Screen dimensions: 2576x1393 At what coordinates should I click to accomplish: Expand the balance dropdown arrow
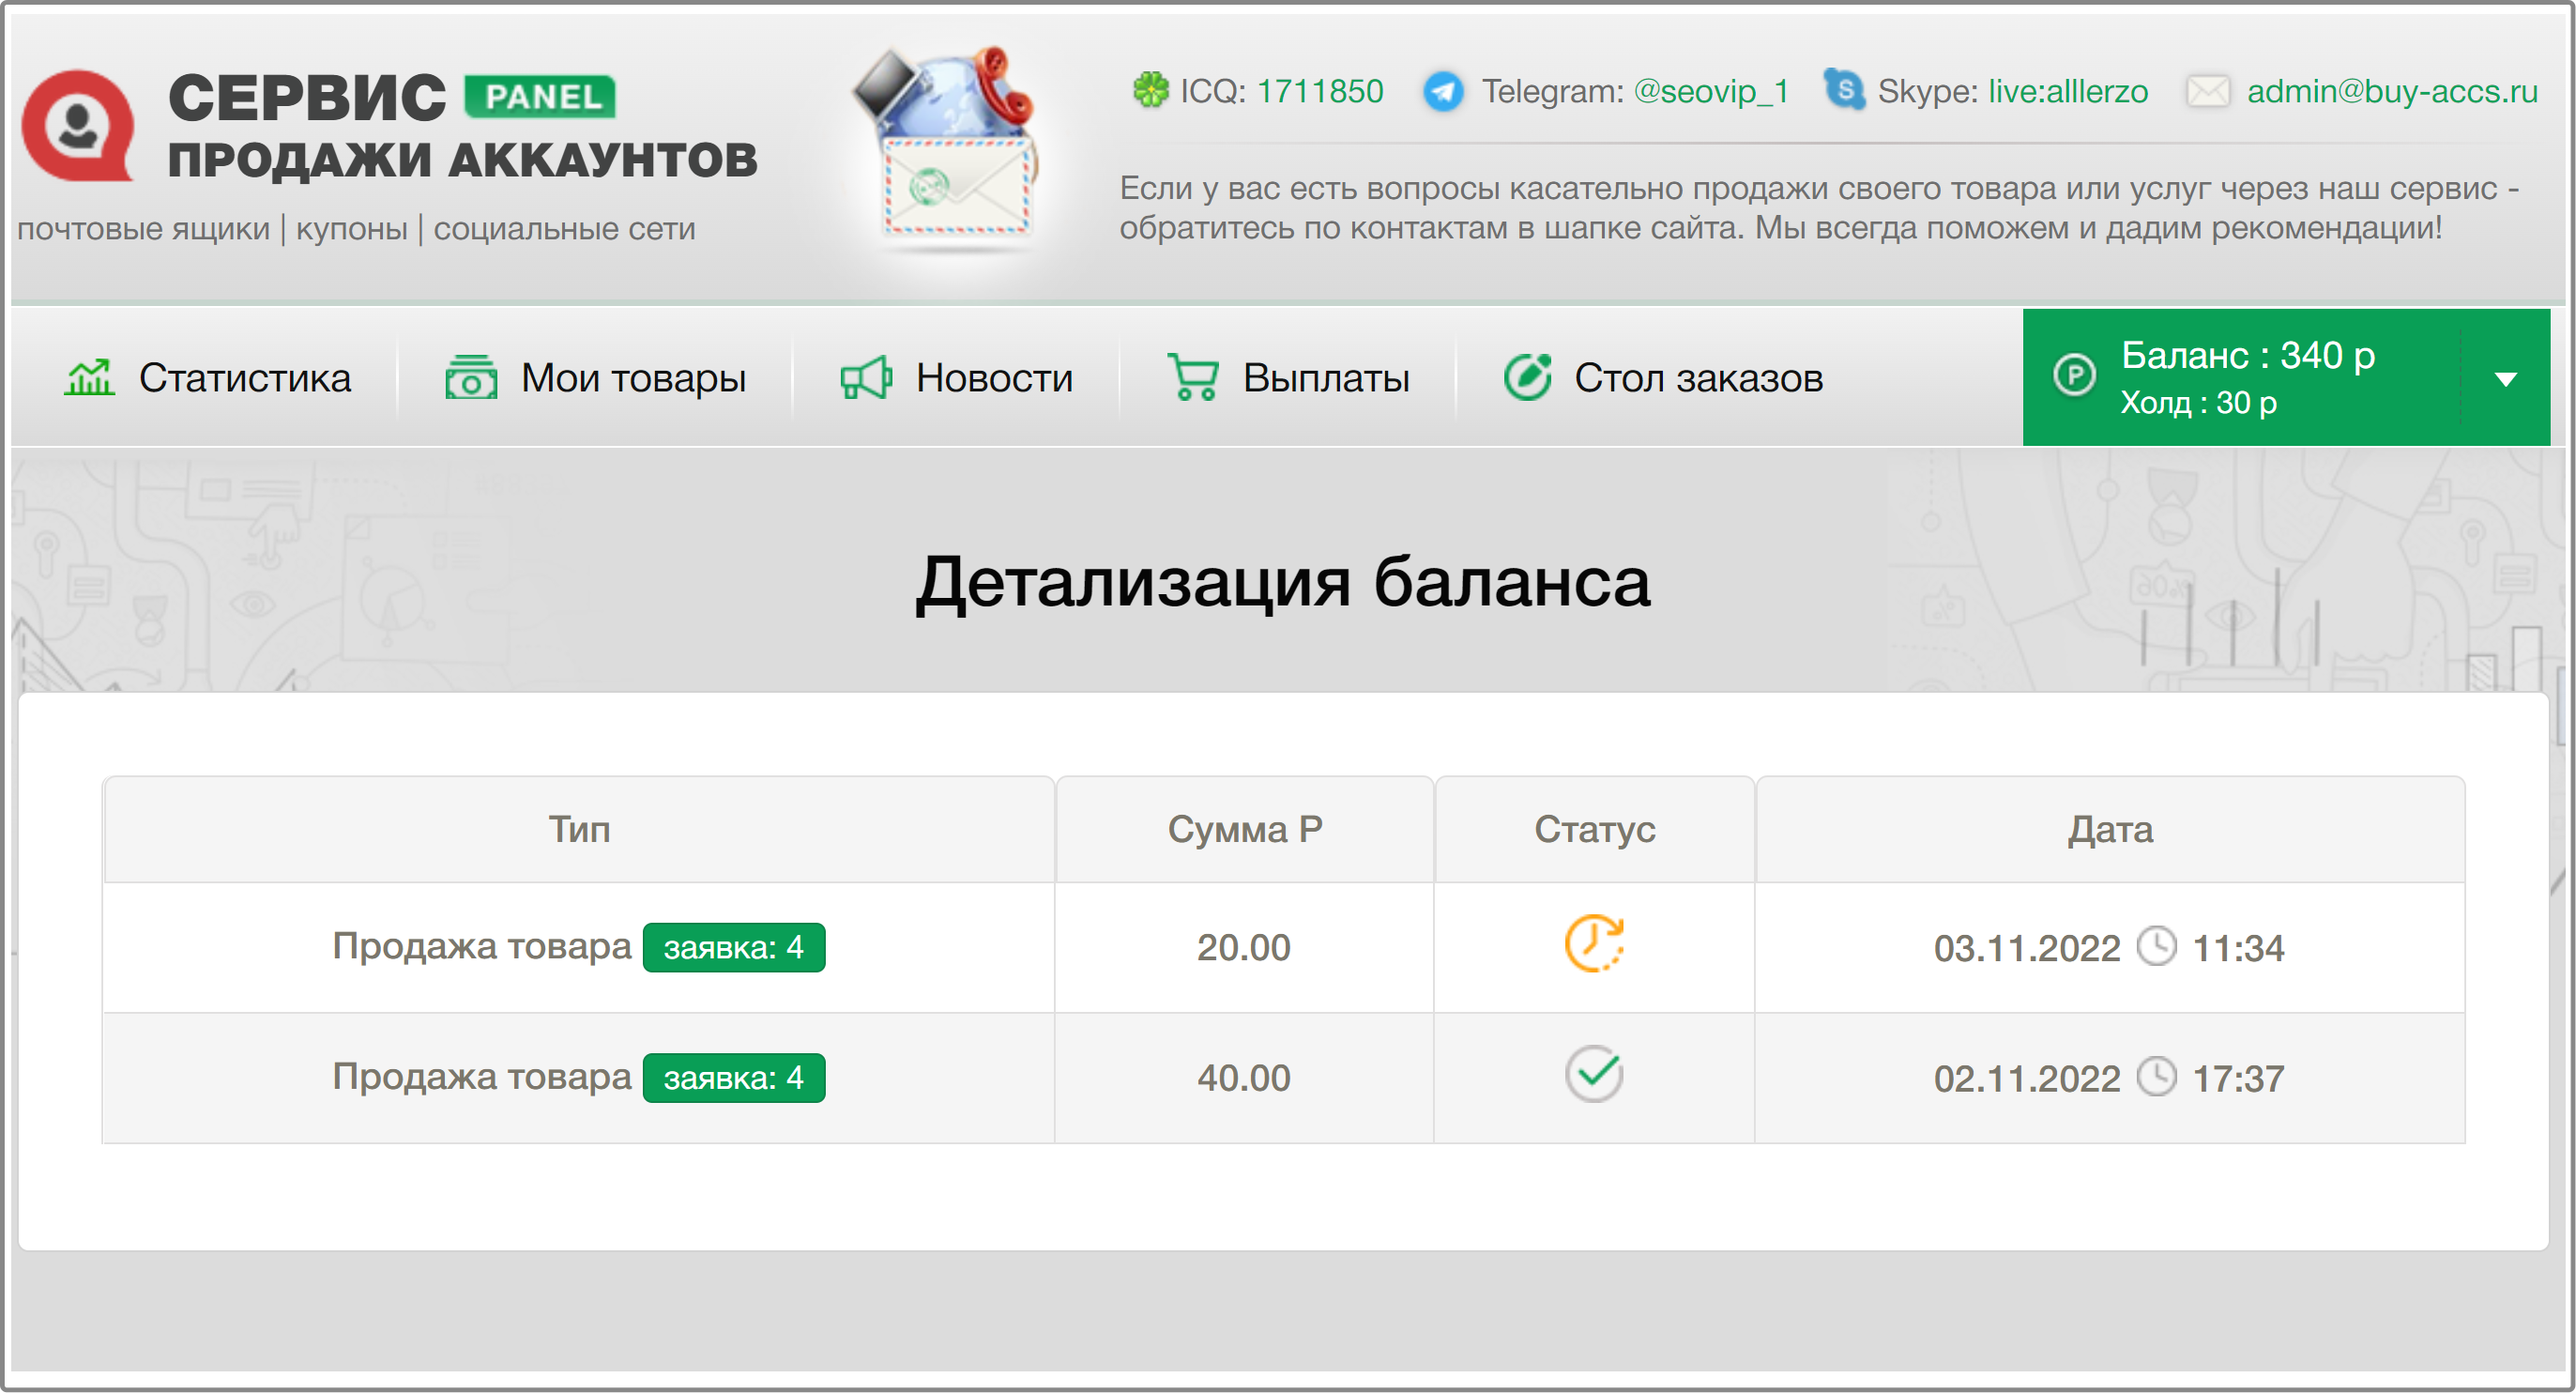[x=2506, y=379]
